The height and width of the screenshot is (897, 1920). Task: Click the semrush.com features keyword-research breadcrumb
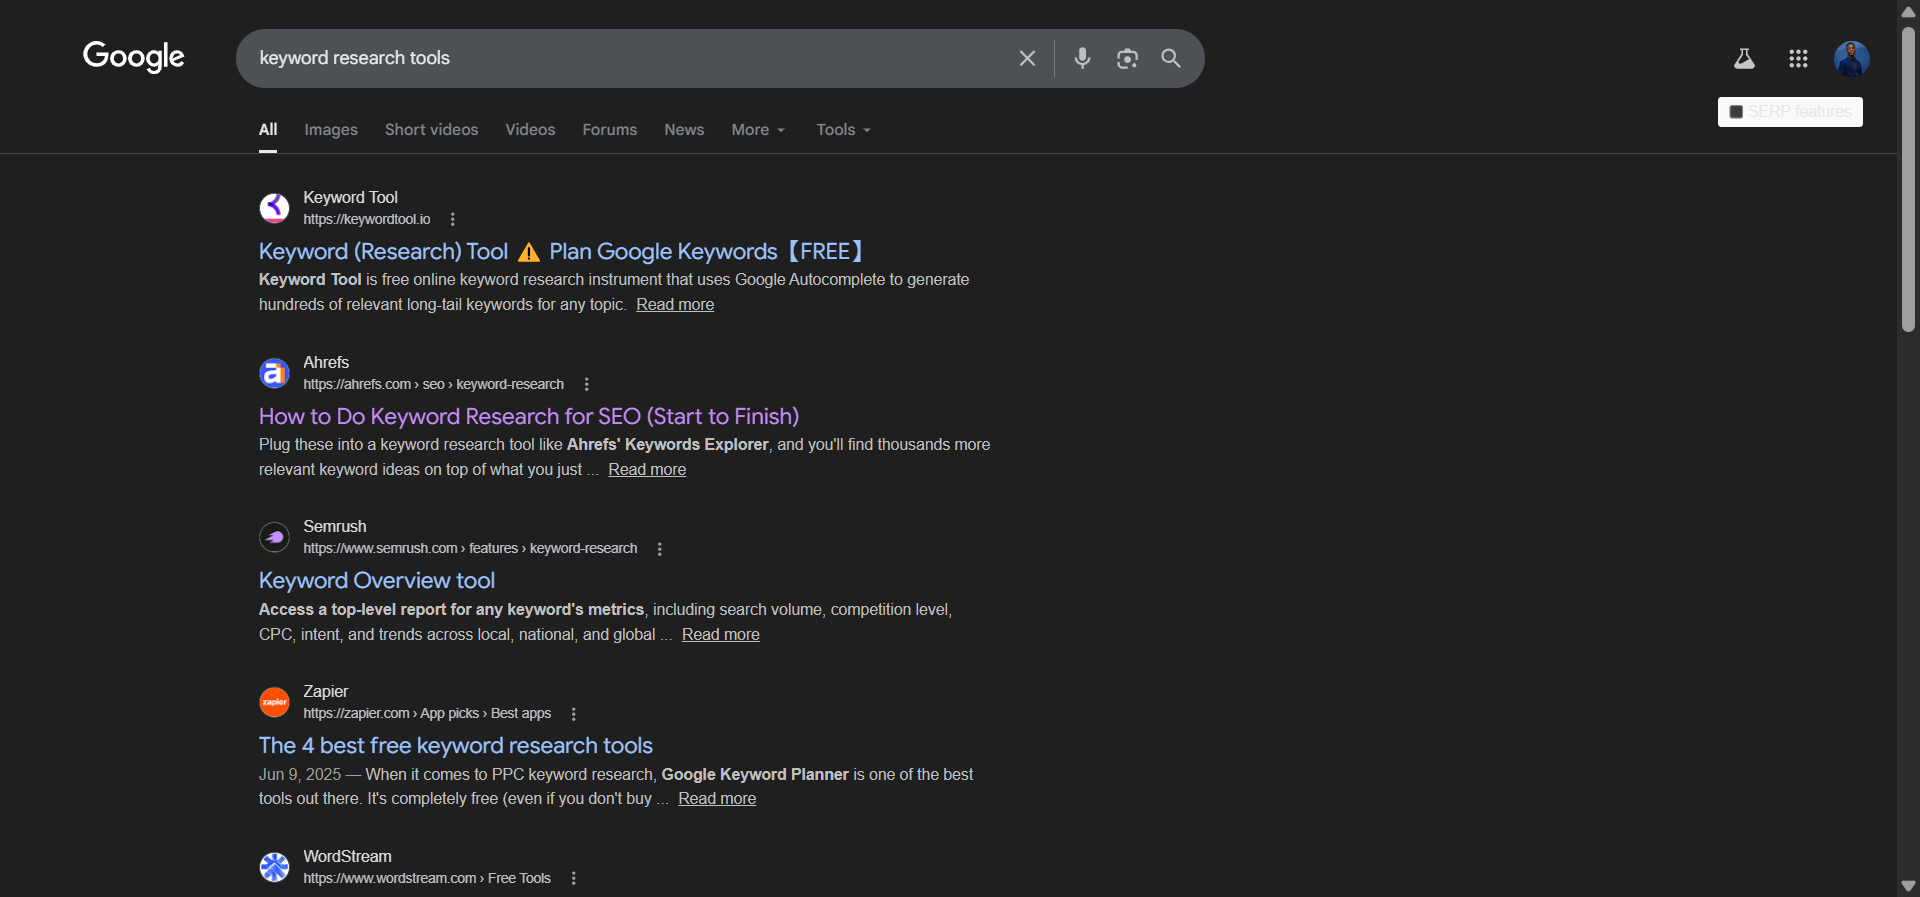pos(470,549)
